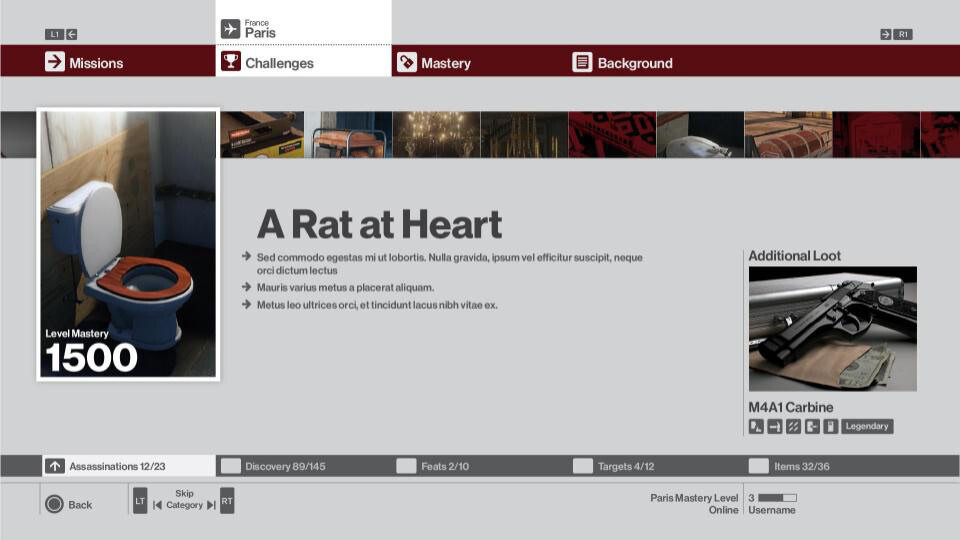
Task: Click the LT skip category button
Action: click(140, 501)
